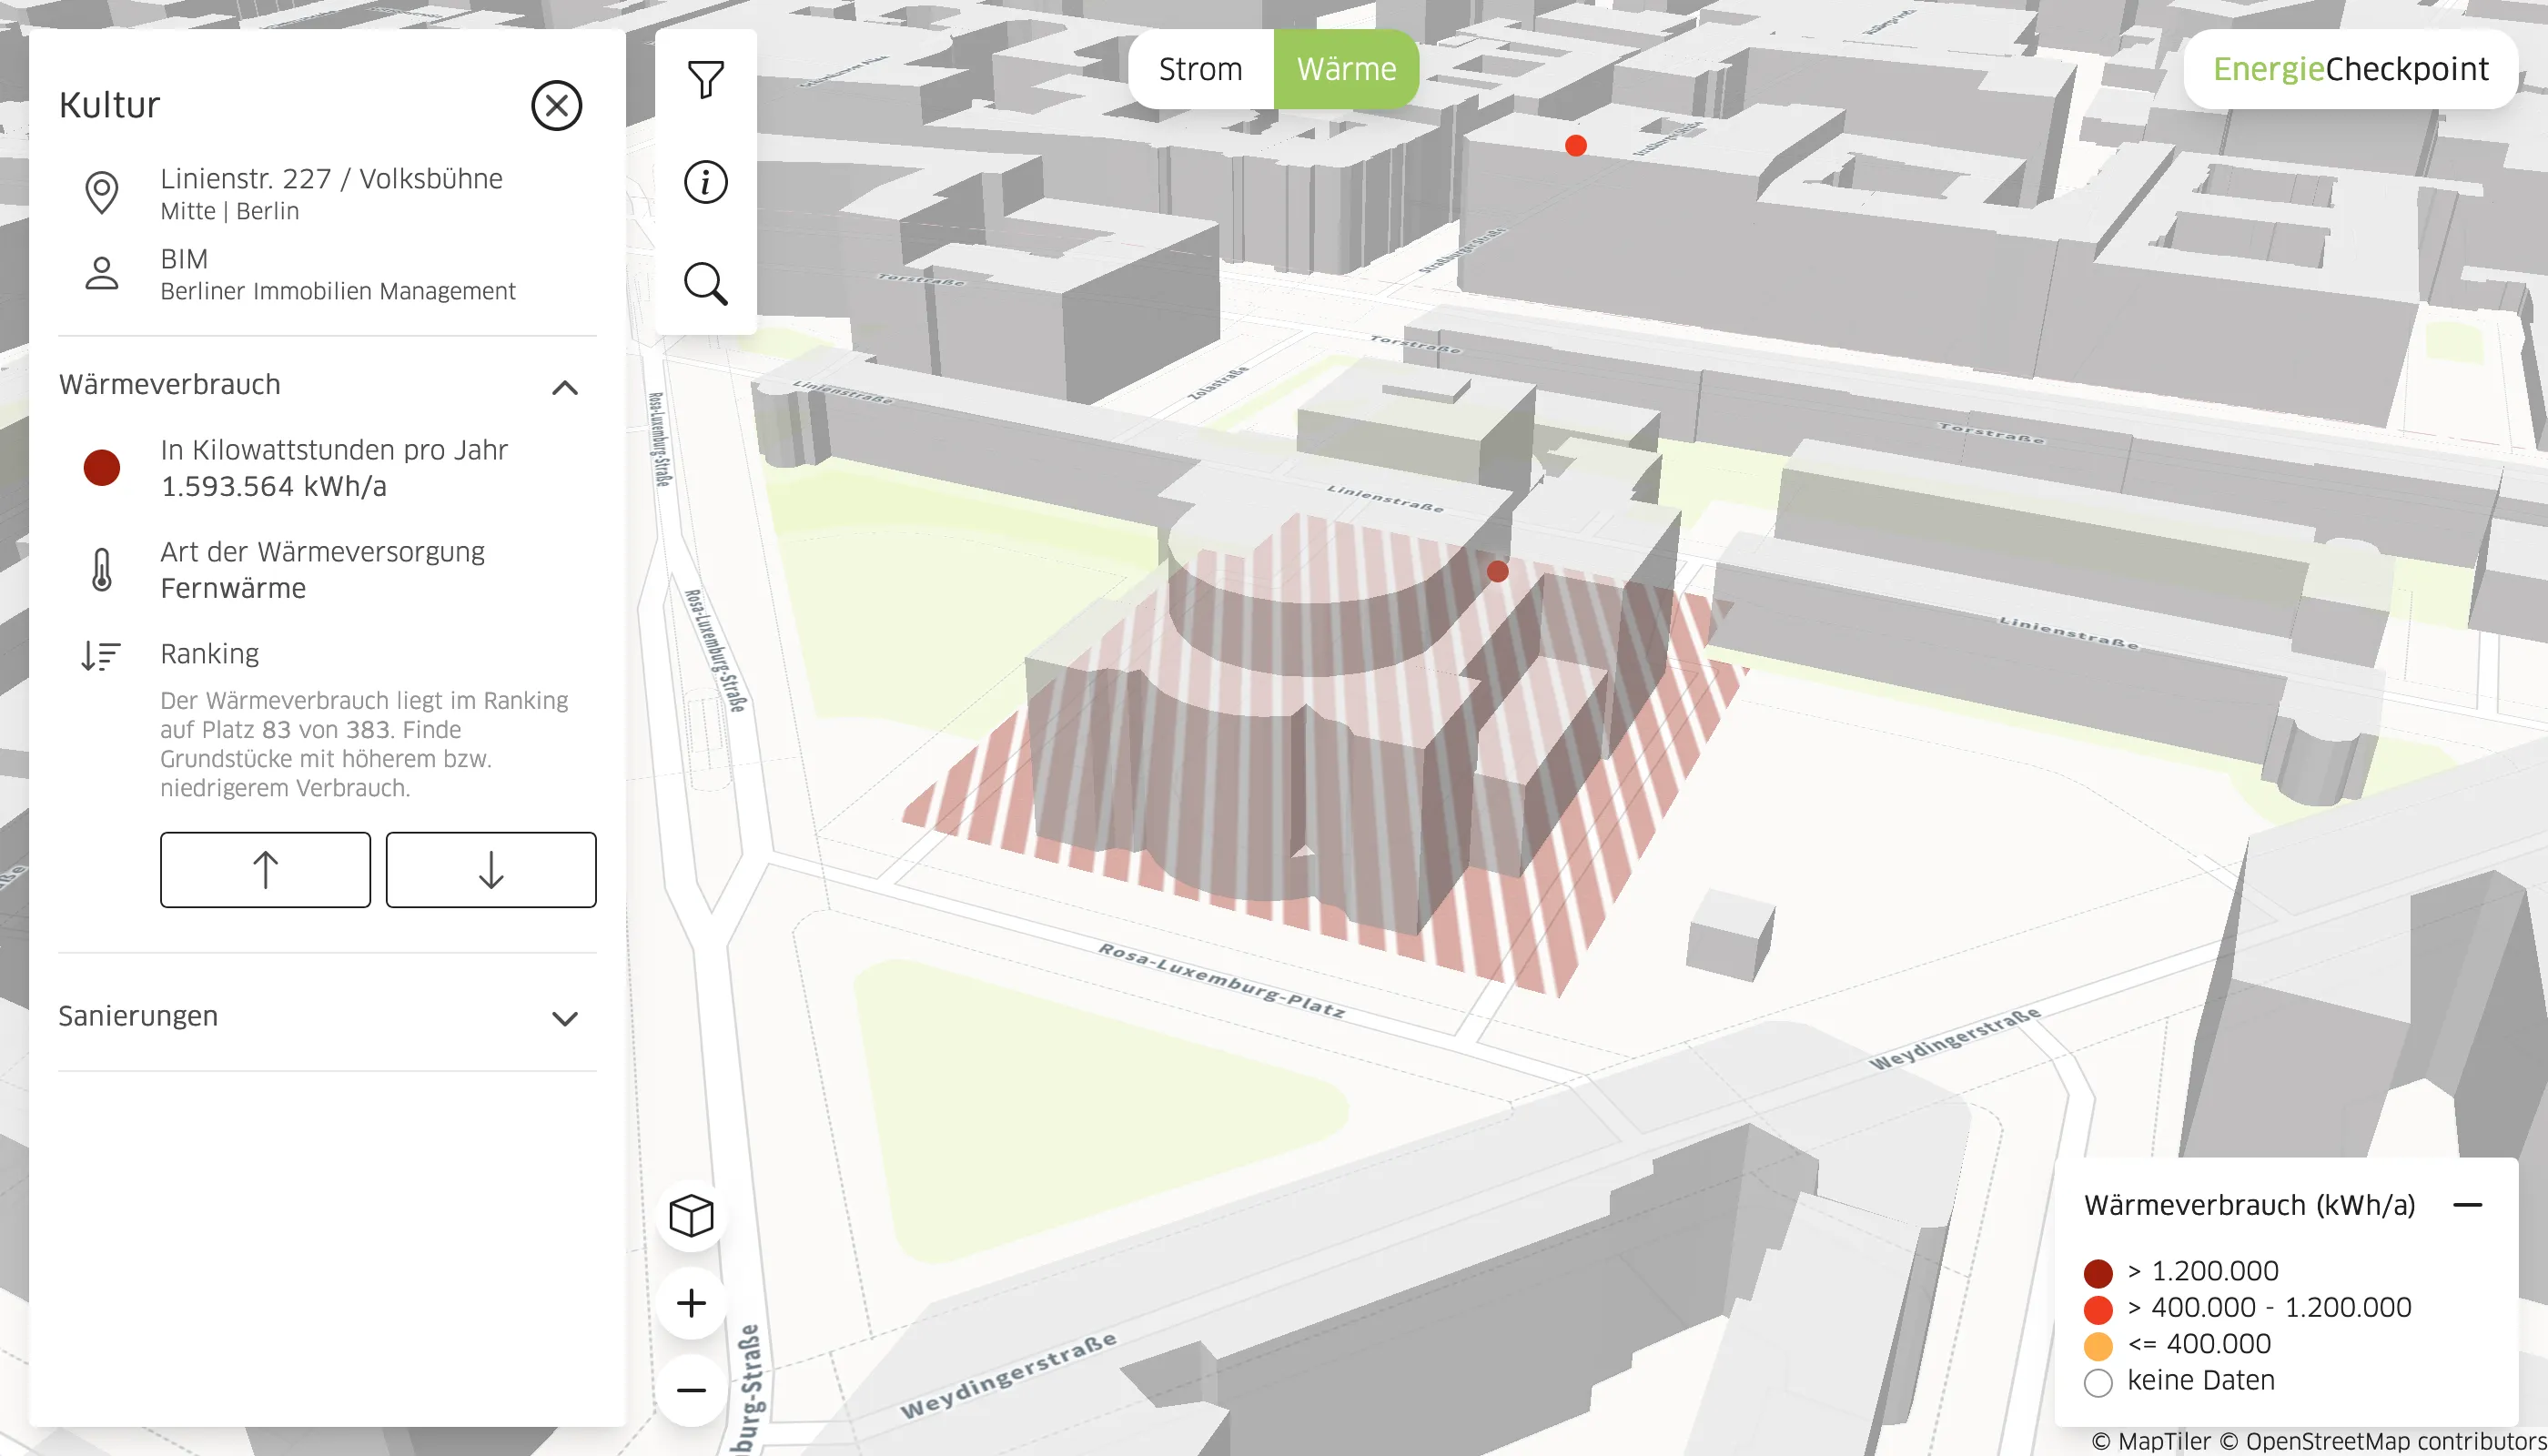
Task: Switch to the Strom view
Action: (1200, 68)
